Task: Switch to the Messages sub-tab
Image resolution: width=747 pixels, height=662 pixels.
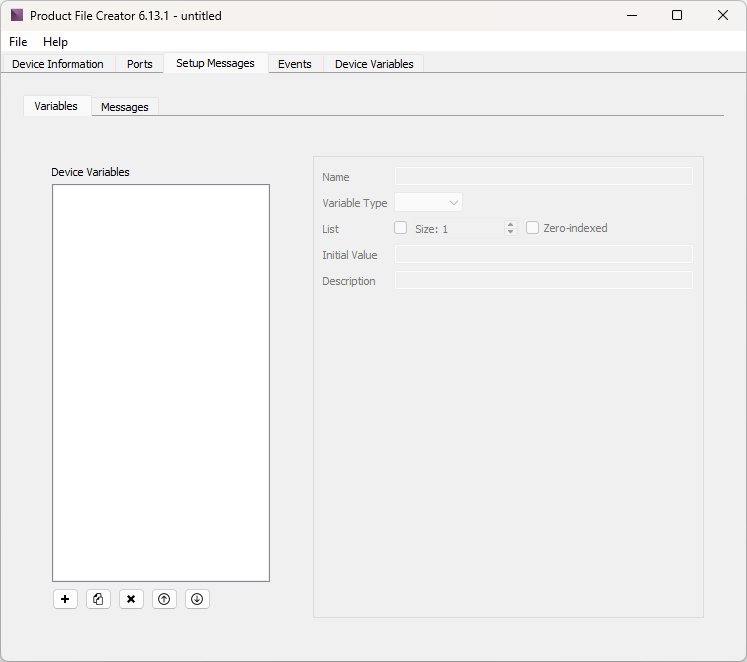Action: (125, 107)
